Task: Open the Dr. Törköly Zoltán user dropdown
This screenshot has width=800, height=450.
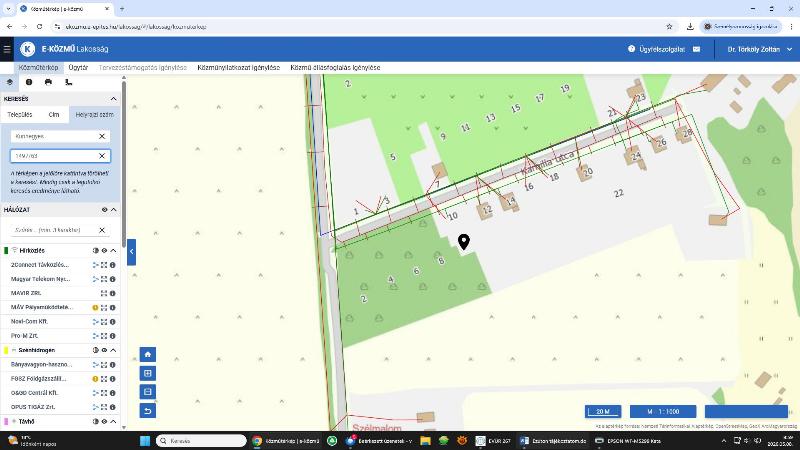Action: tap(760, 49)
